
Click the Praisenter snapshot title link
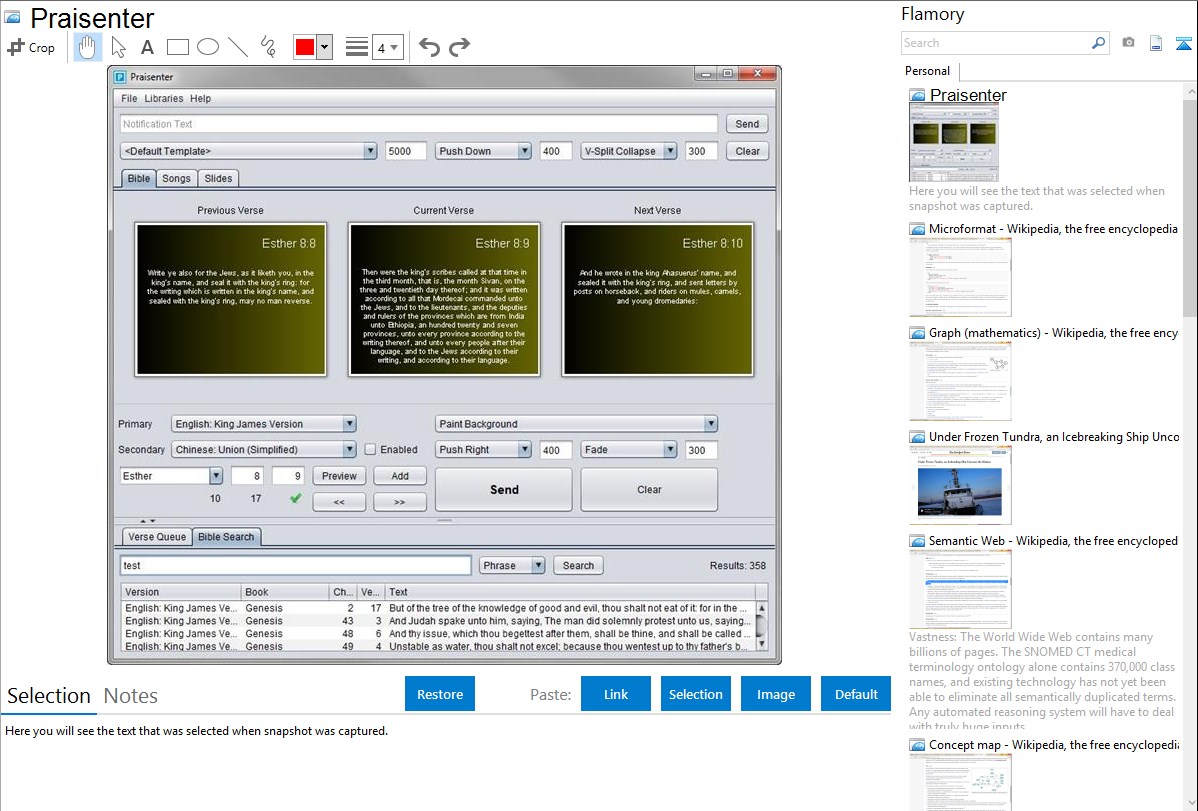pos(968,95)
